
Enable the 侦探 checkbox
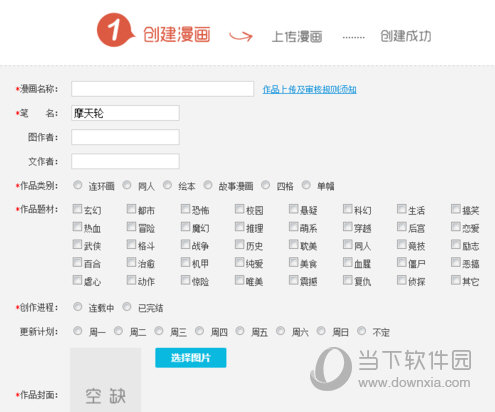tap(402, 280)
